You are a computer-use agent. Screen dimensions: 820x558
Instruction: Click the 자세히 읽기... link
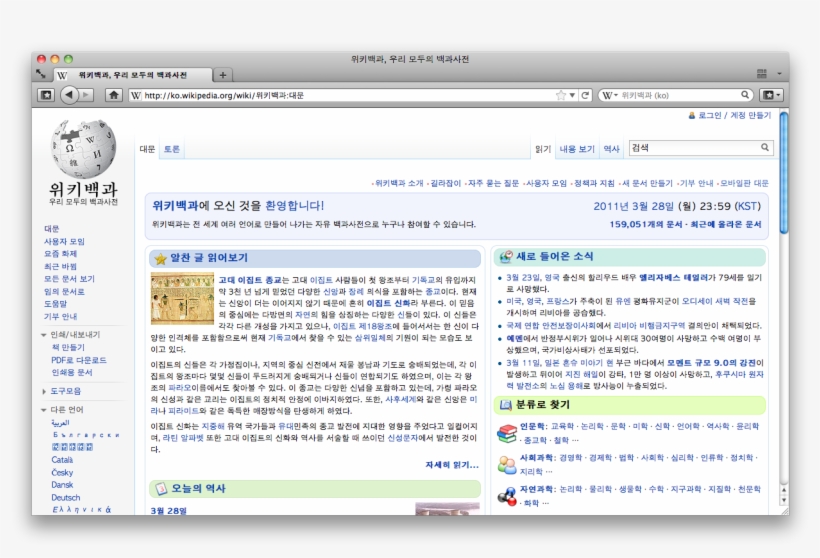click(x=452, y=464)
